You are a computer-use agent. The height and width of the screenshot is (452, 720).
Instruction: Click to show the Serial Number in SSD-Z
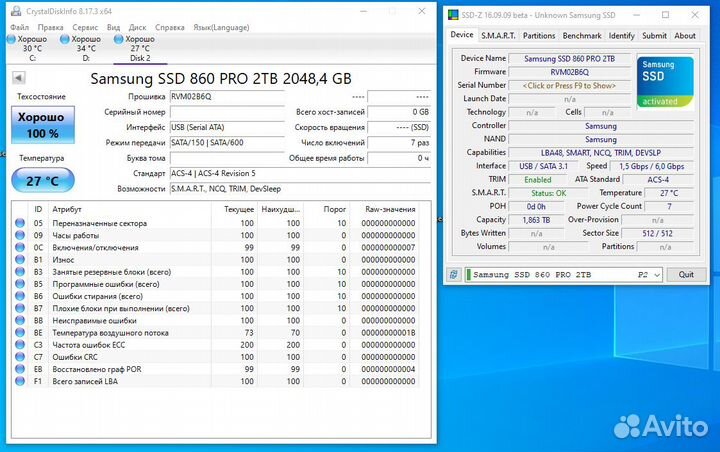[x=569, y=86]
